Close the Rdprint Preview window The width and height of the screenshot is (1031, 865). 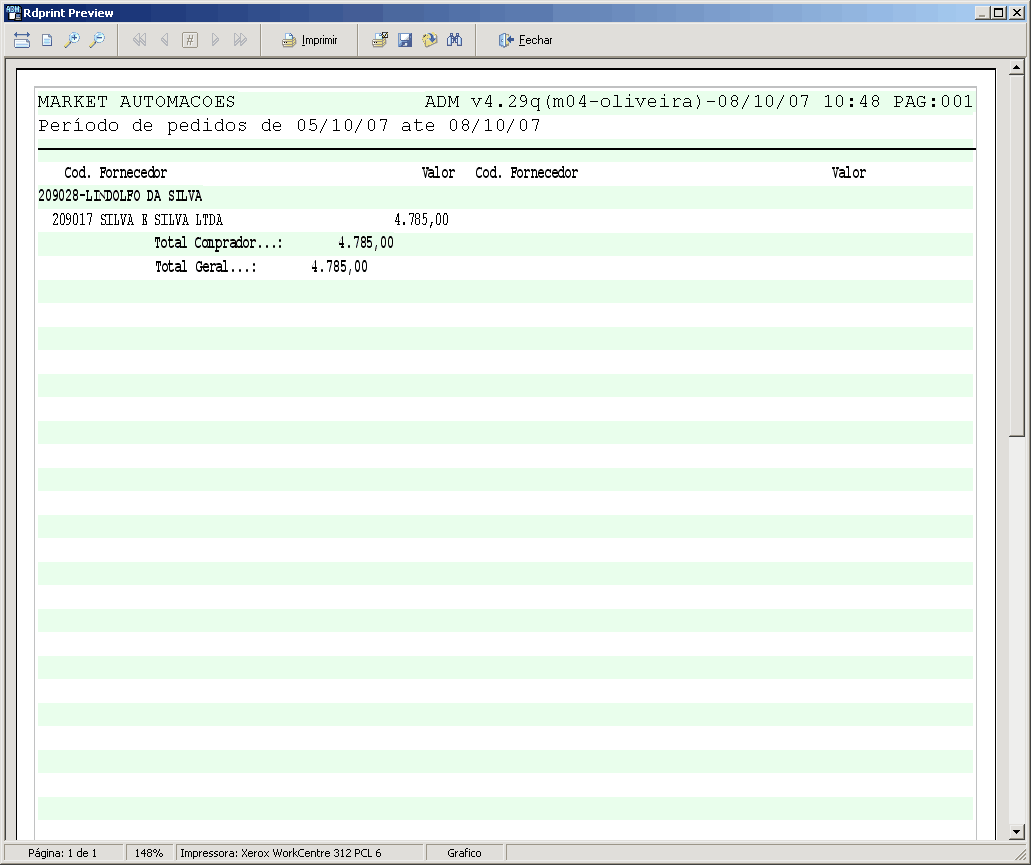tap(1017, 12)
